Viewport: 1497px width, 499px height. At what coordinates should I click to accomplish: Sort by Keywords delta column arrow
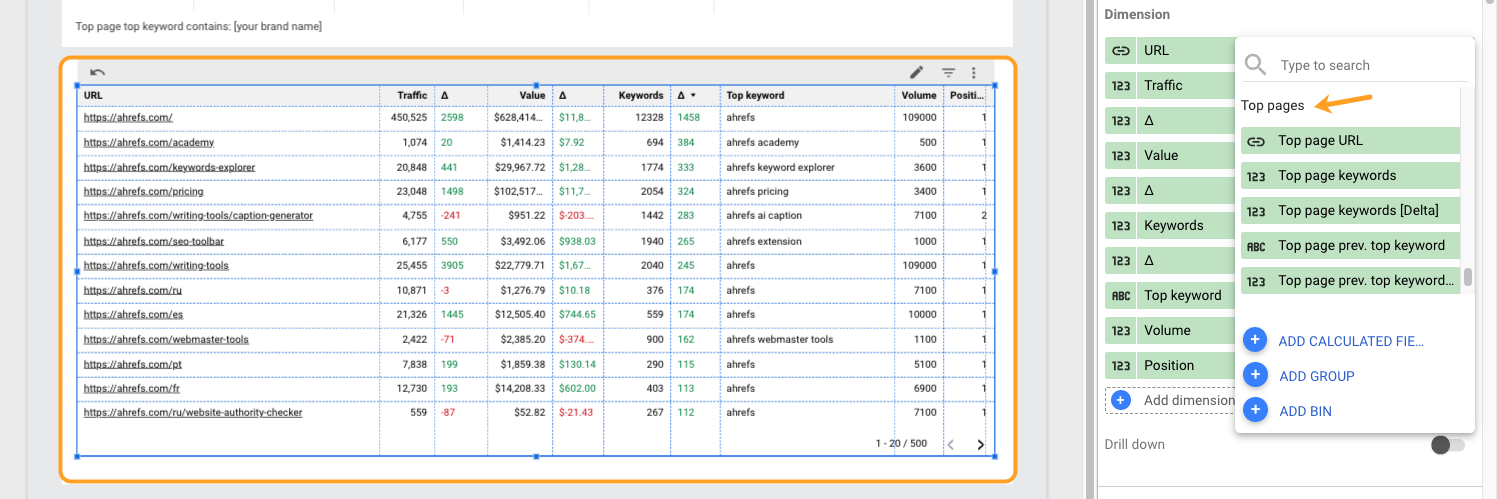[x=692, y=96]
